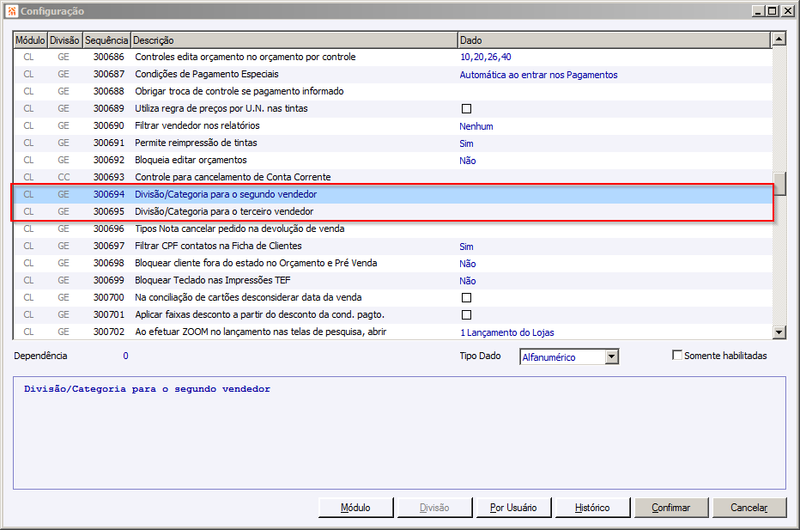This screenshot has height=530, width=800.
Task: Tick checkbox for Utiliza regra de preços por U.N.
Action: tap(466, 109)
